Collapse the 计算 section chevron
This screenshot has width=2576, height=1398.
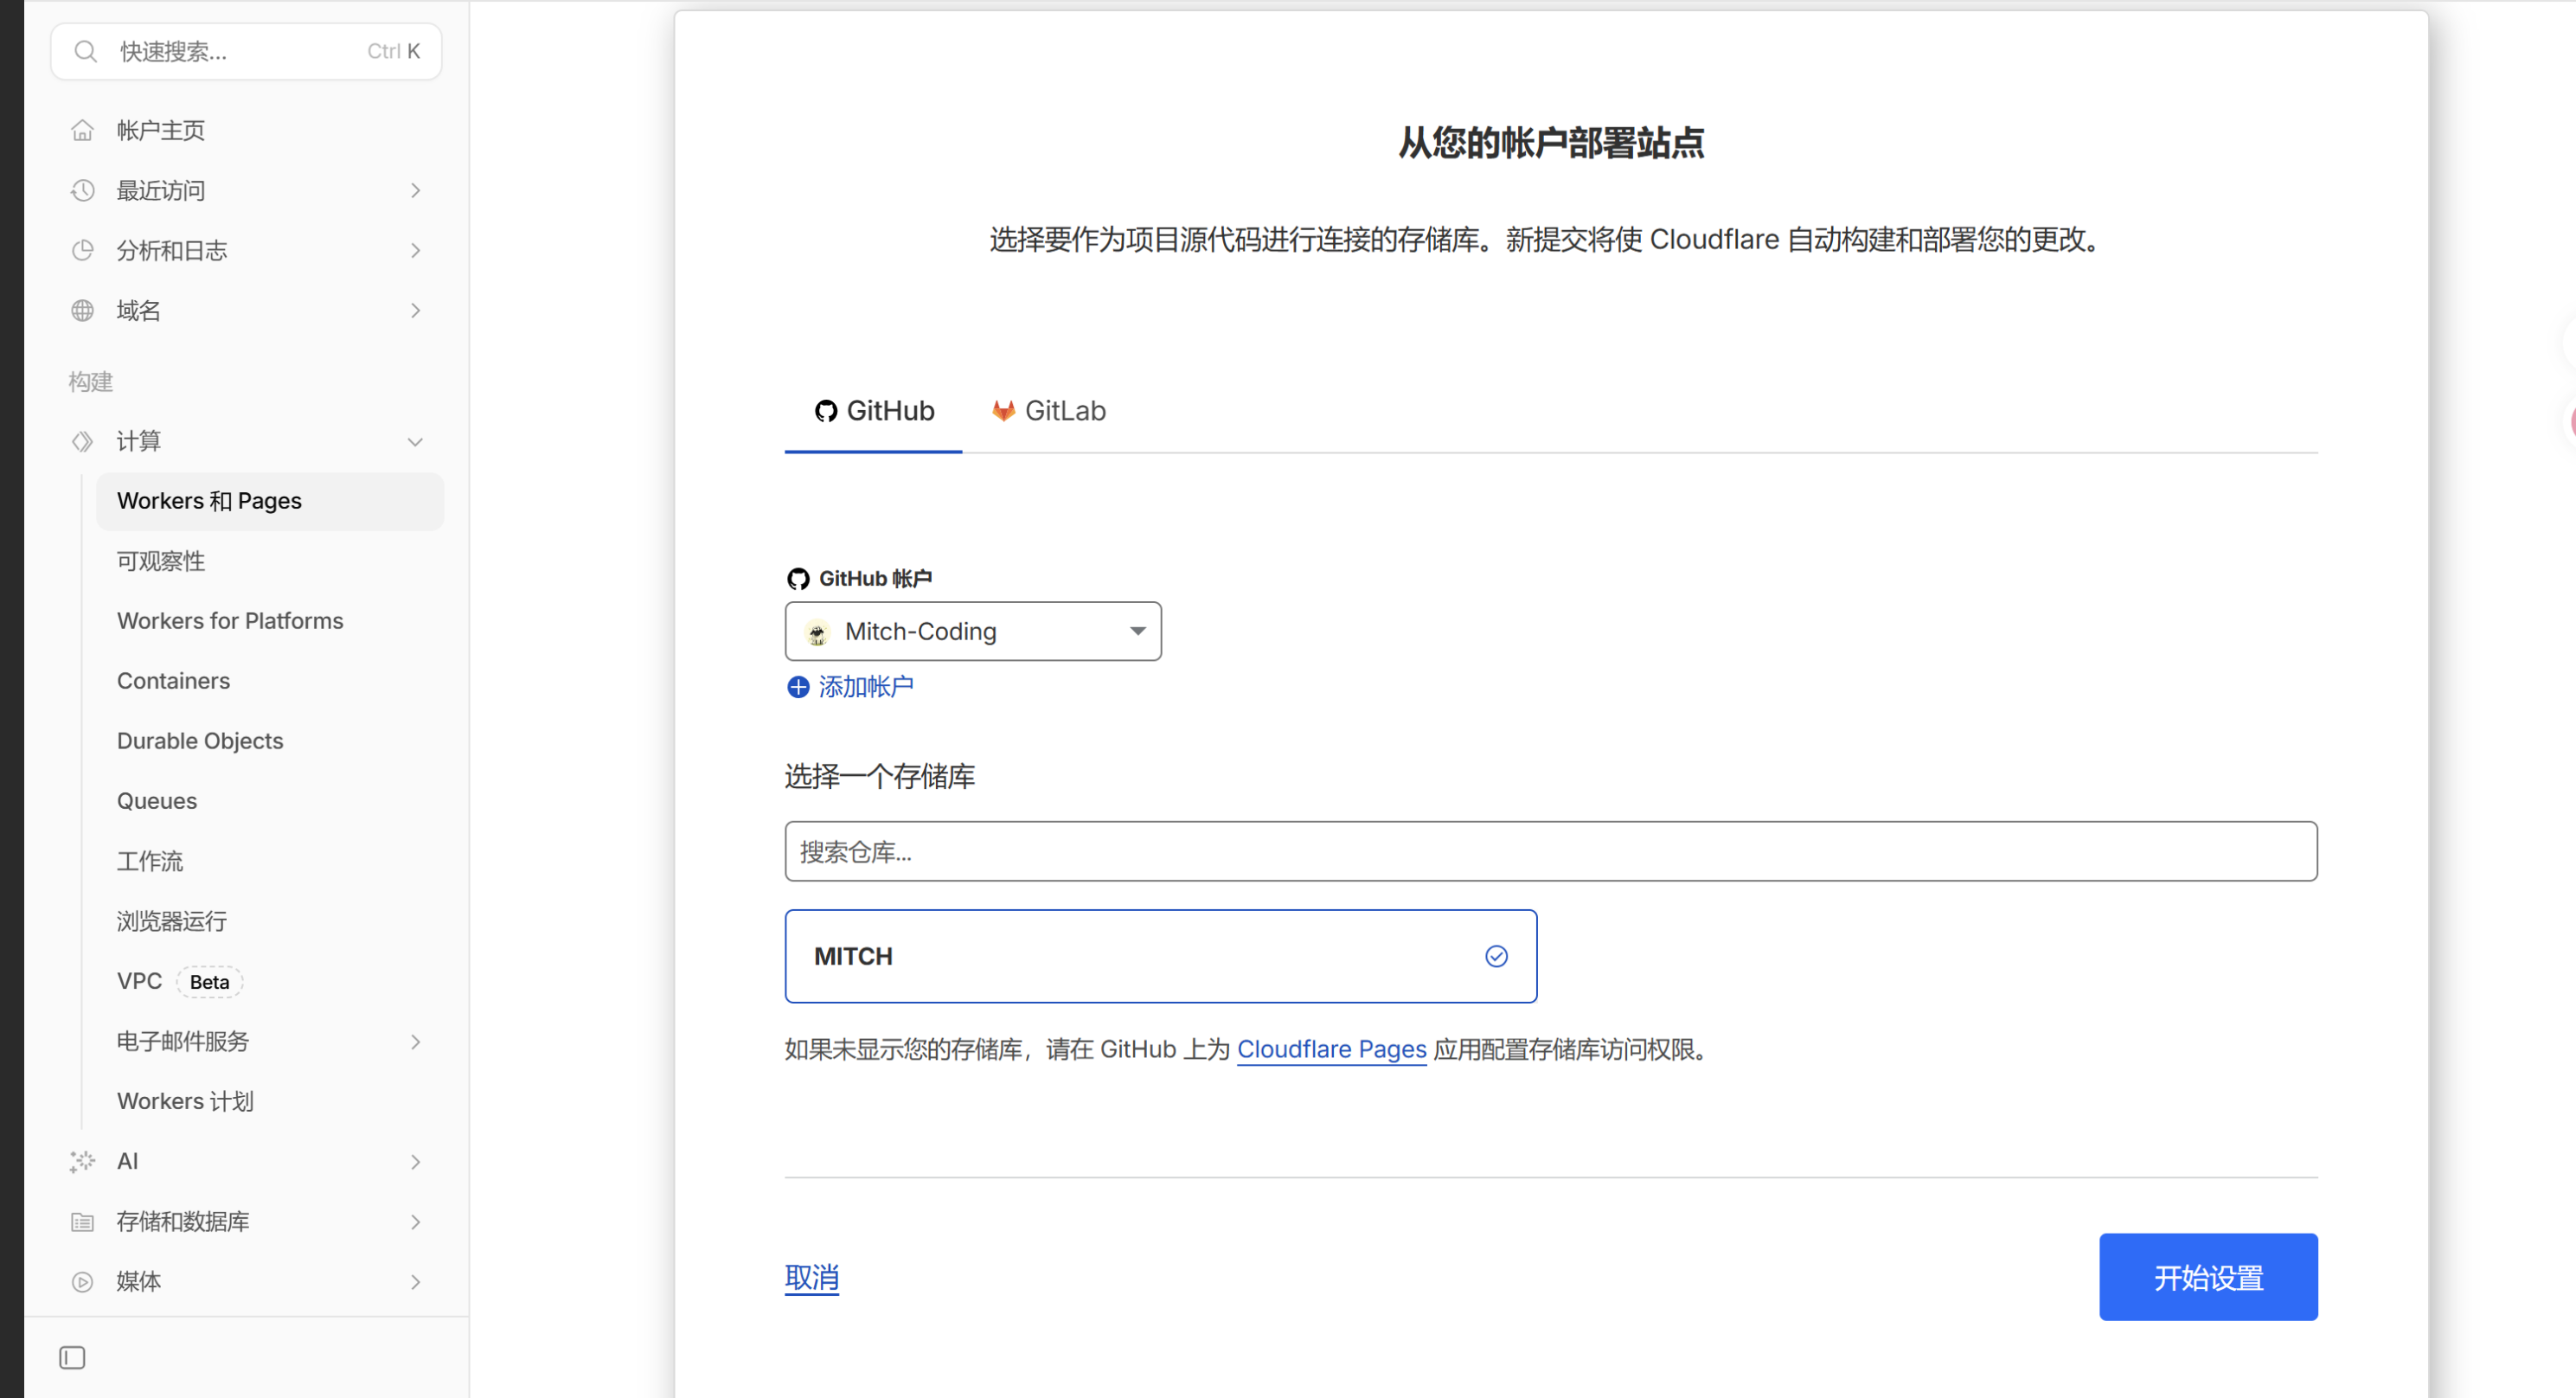415,441
